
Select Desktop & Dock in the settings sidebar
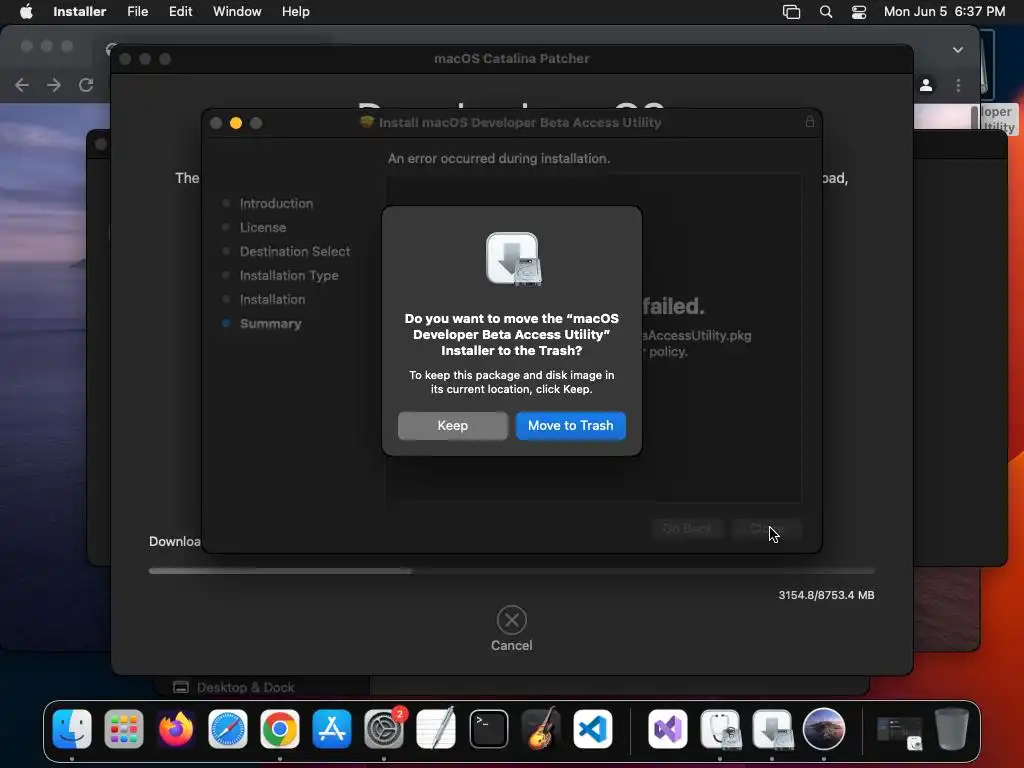point(245,687)
